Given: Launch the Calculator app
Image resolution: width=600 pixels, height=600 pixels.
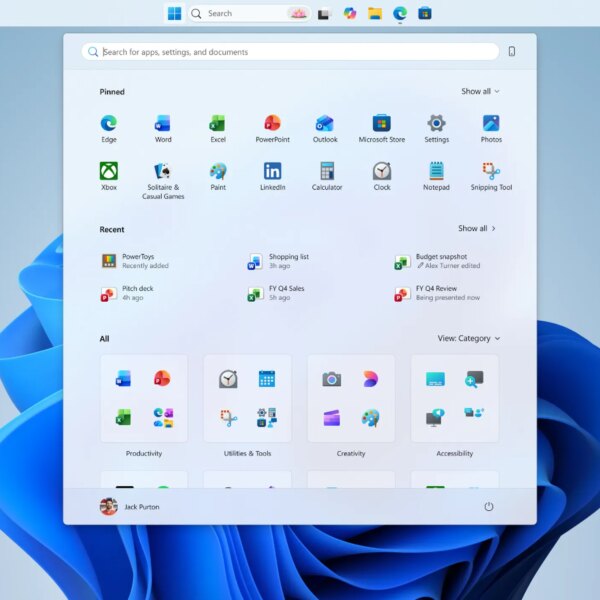Looking at the screenshot, I should pyautogui.click(x=327, y=176).
